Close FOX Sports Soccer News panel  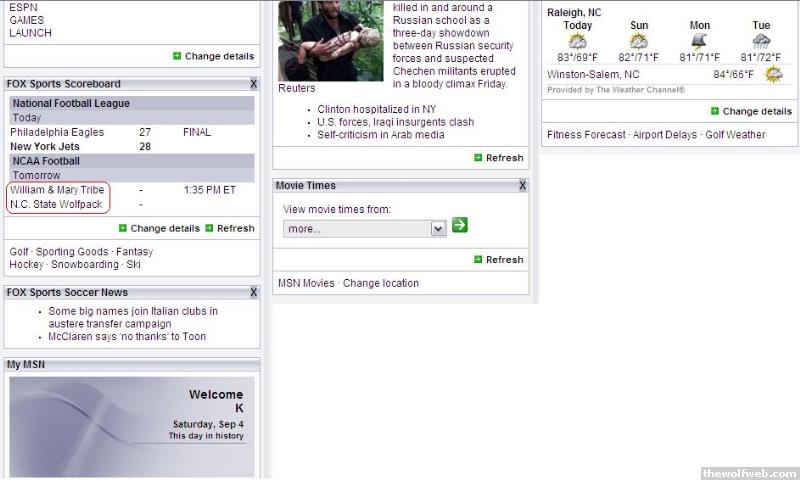[253, 293]
